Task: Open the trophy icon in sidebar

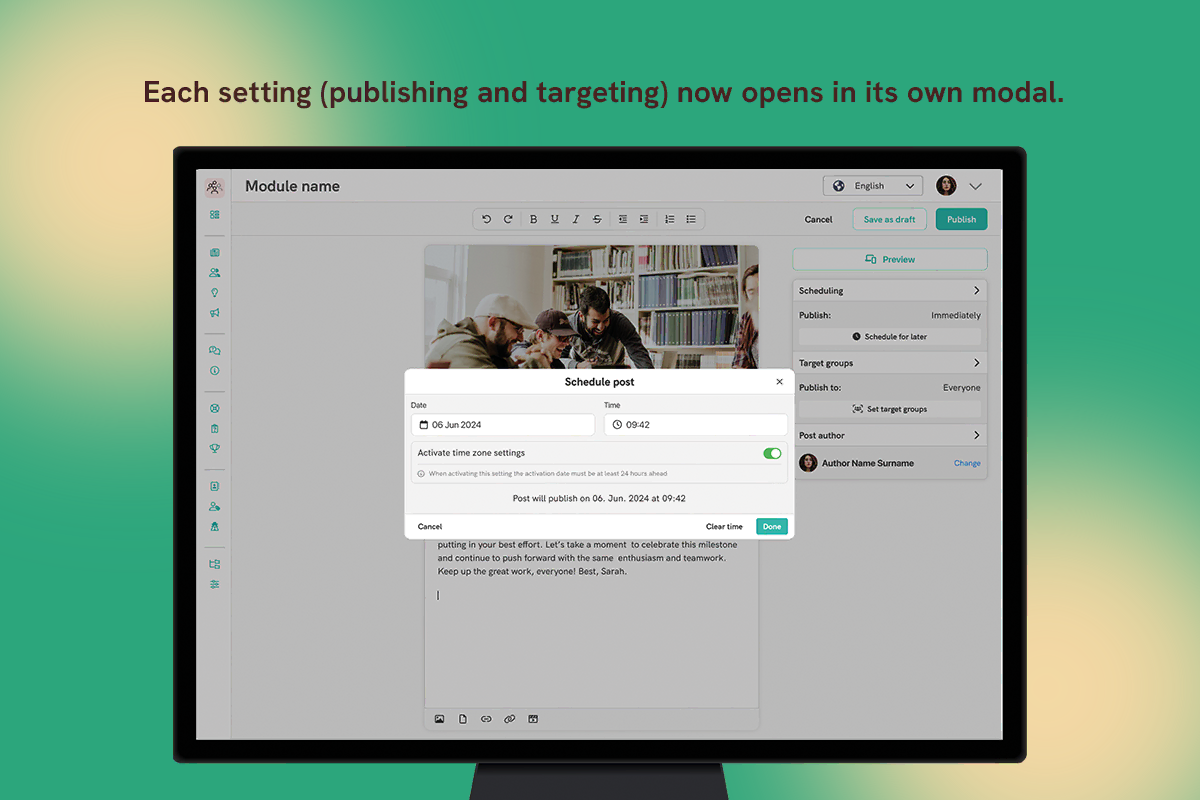Action: click(214, 448)
